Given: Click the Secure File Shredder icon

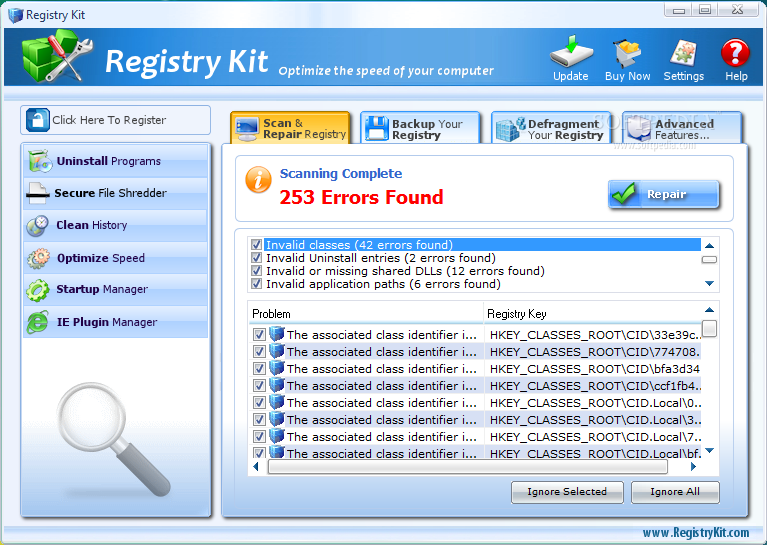Looking at the screenshot, I should 38,193.
